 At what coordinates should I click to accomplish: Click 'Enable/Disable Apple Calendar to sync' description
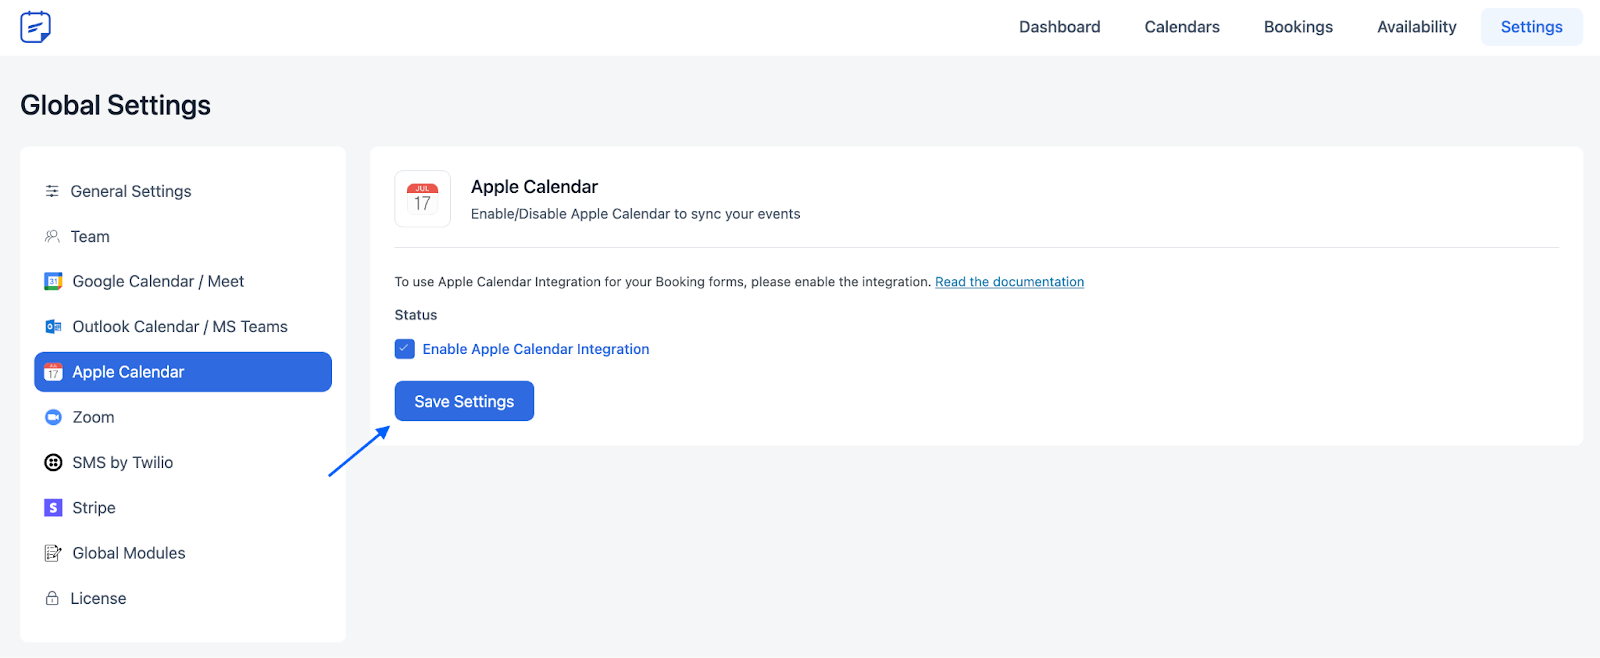point(636,214)
